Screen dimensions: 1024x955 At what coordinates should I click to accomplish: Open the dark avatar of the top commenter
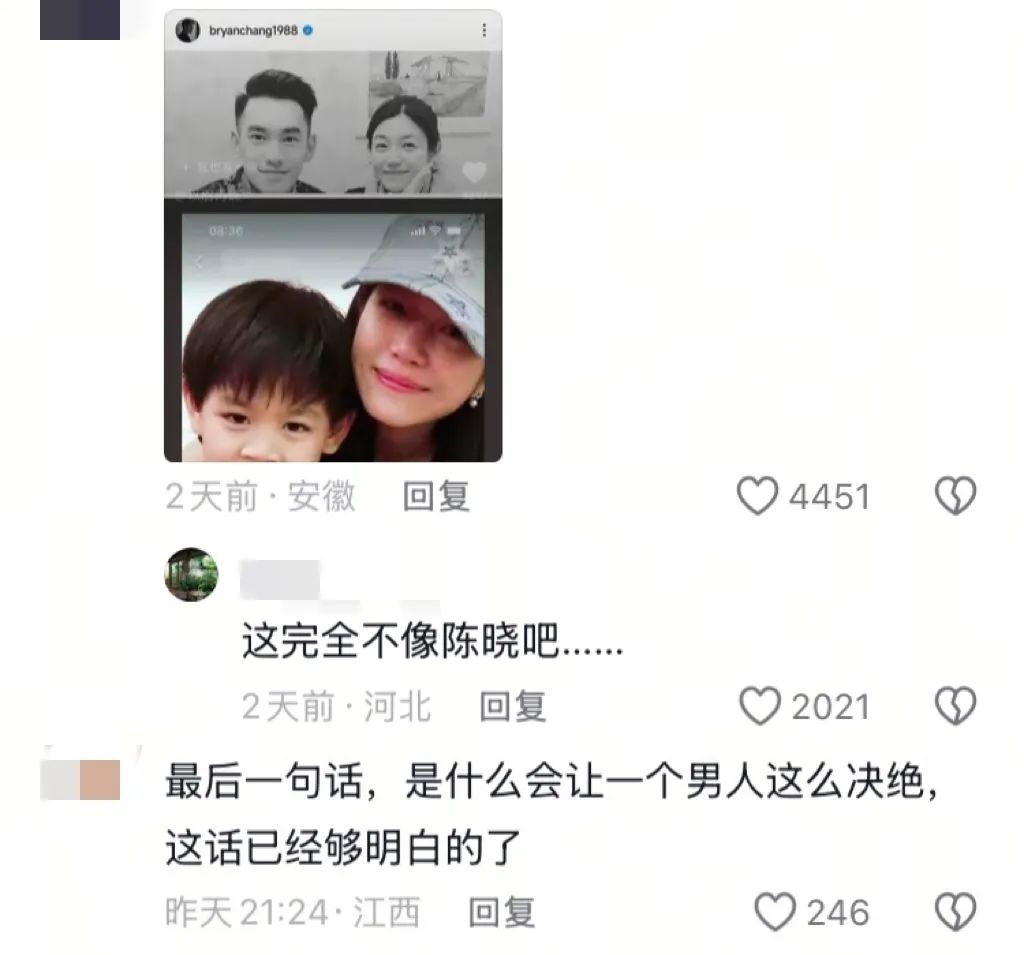[x=80, y=20]
